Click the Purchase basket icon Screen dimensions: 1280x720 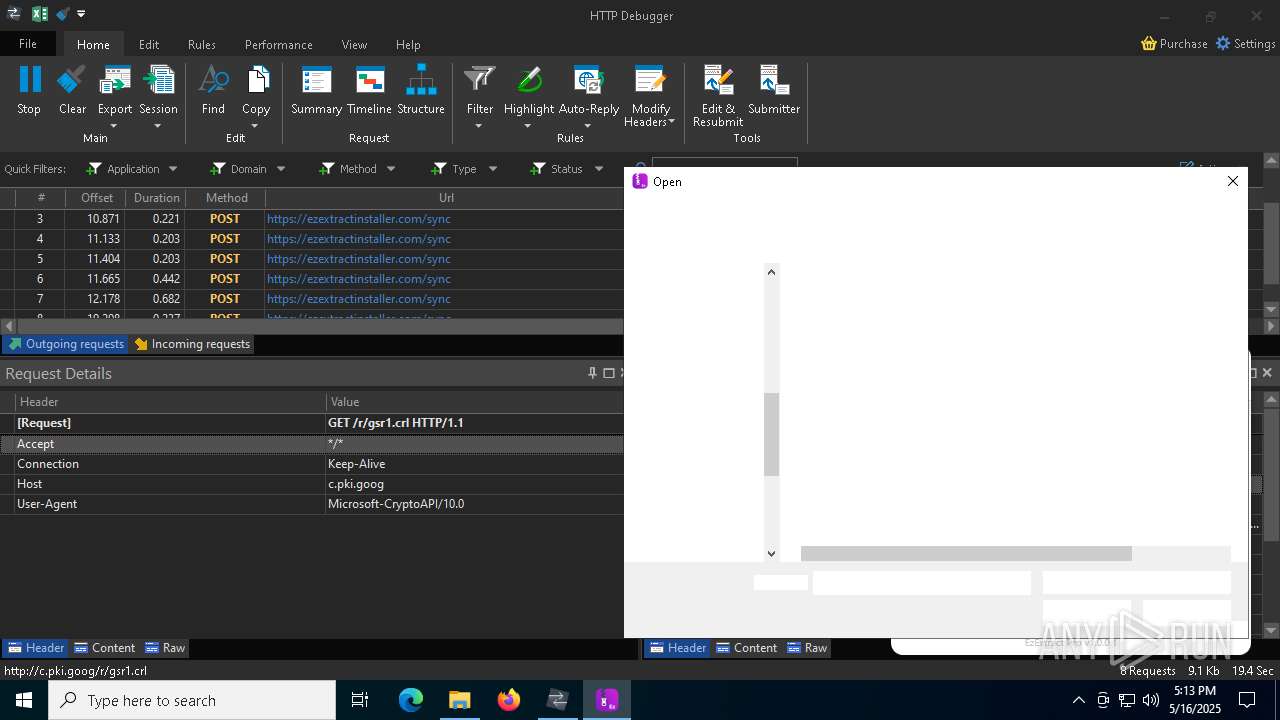point(1149,44)
